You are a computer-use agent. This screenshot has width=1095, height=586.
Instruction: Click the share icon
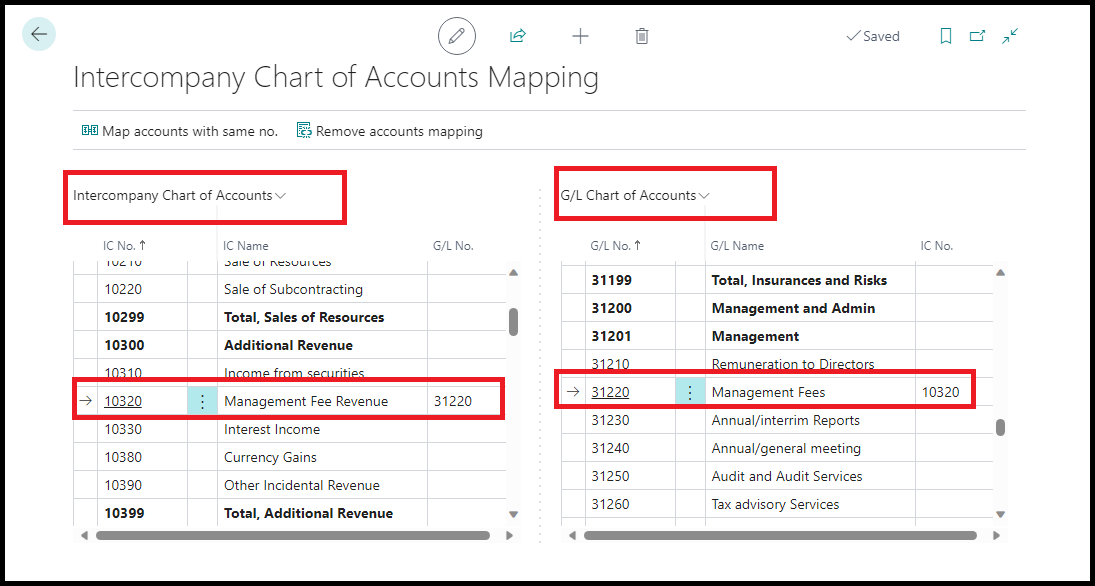518,36
